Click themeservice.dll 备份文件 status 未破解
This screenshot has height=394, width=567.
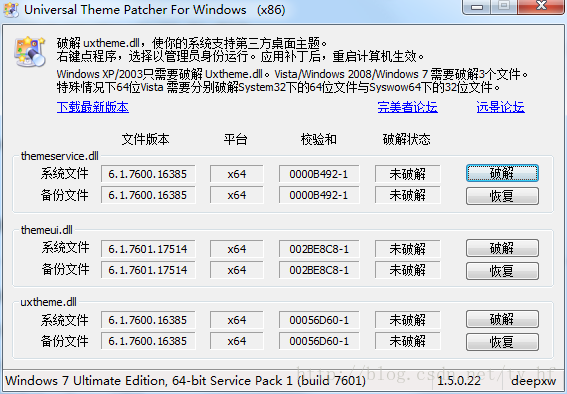tap(408, 195)
